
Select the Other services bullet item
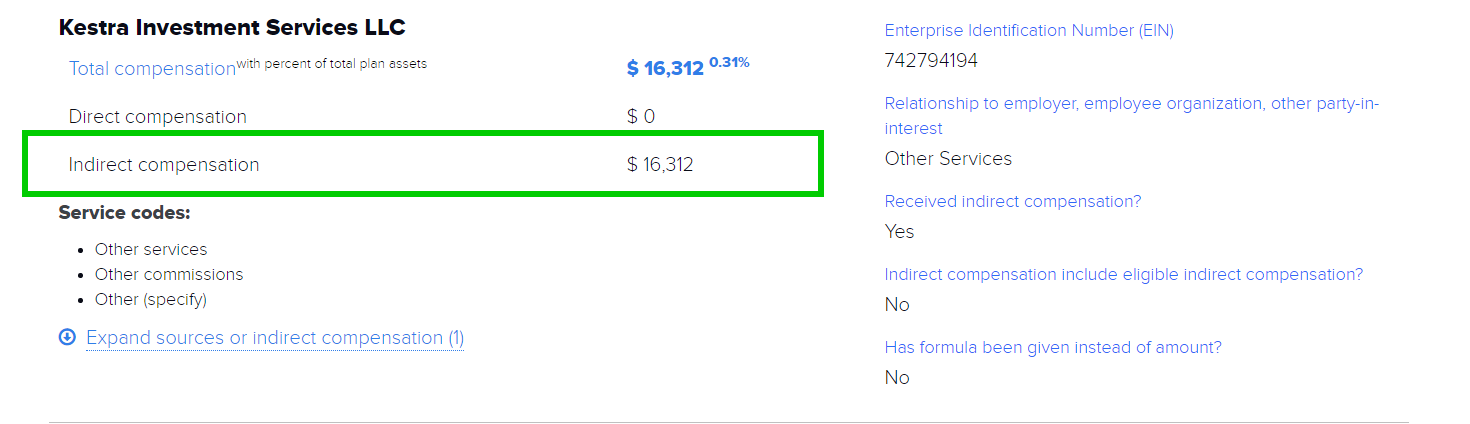tap(151, 249)
